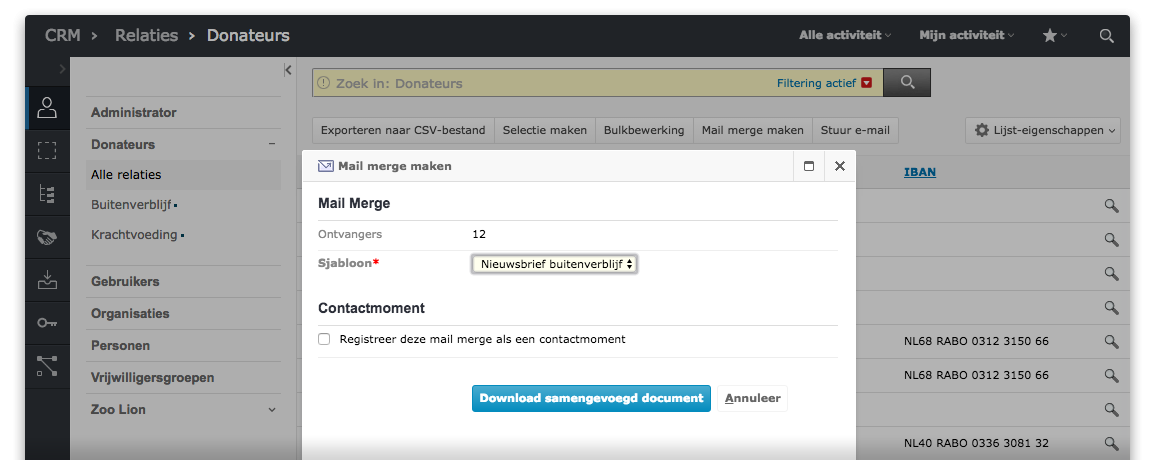Click the Bulkbewerking button
The width and height of the screenshot is (1155, 460).
644,130
